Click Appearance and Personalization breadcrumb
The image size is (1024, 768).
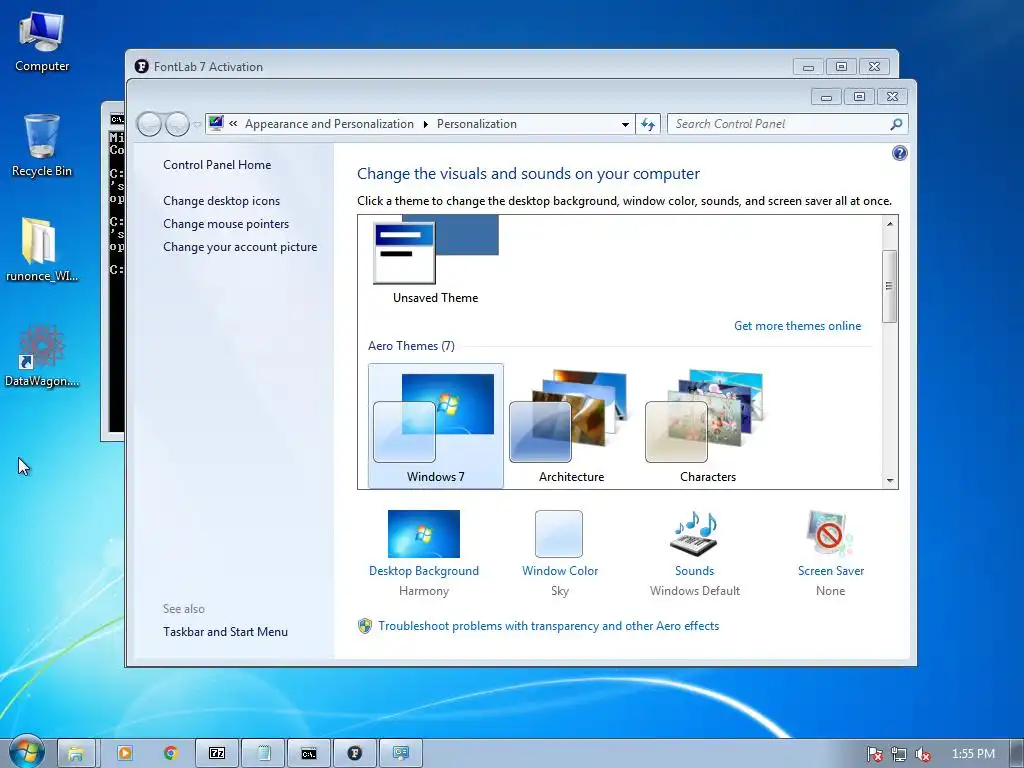(329, 124)
